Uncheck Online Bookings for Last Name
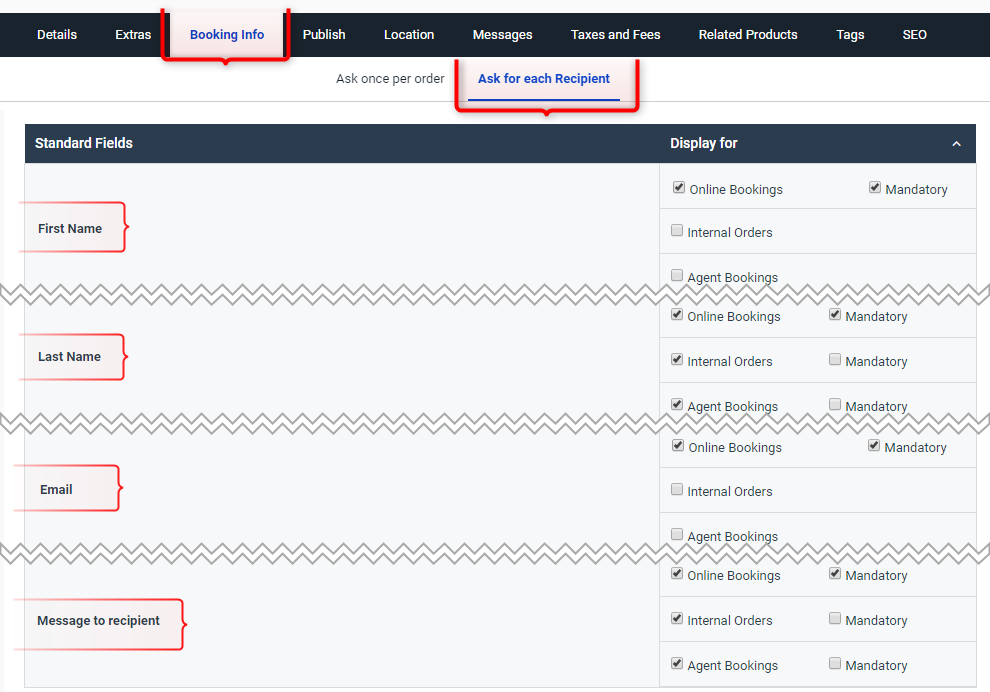990x692 pixels. click(x=677, y=314)
